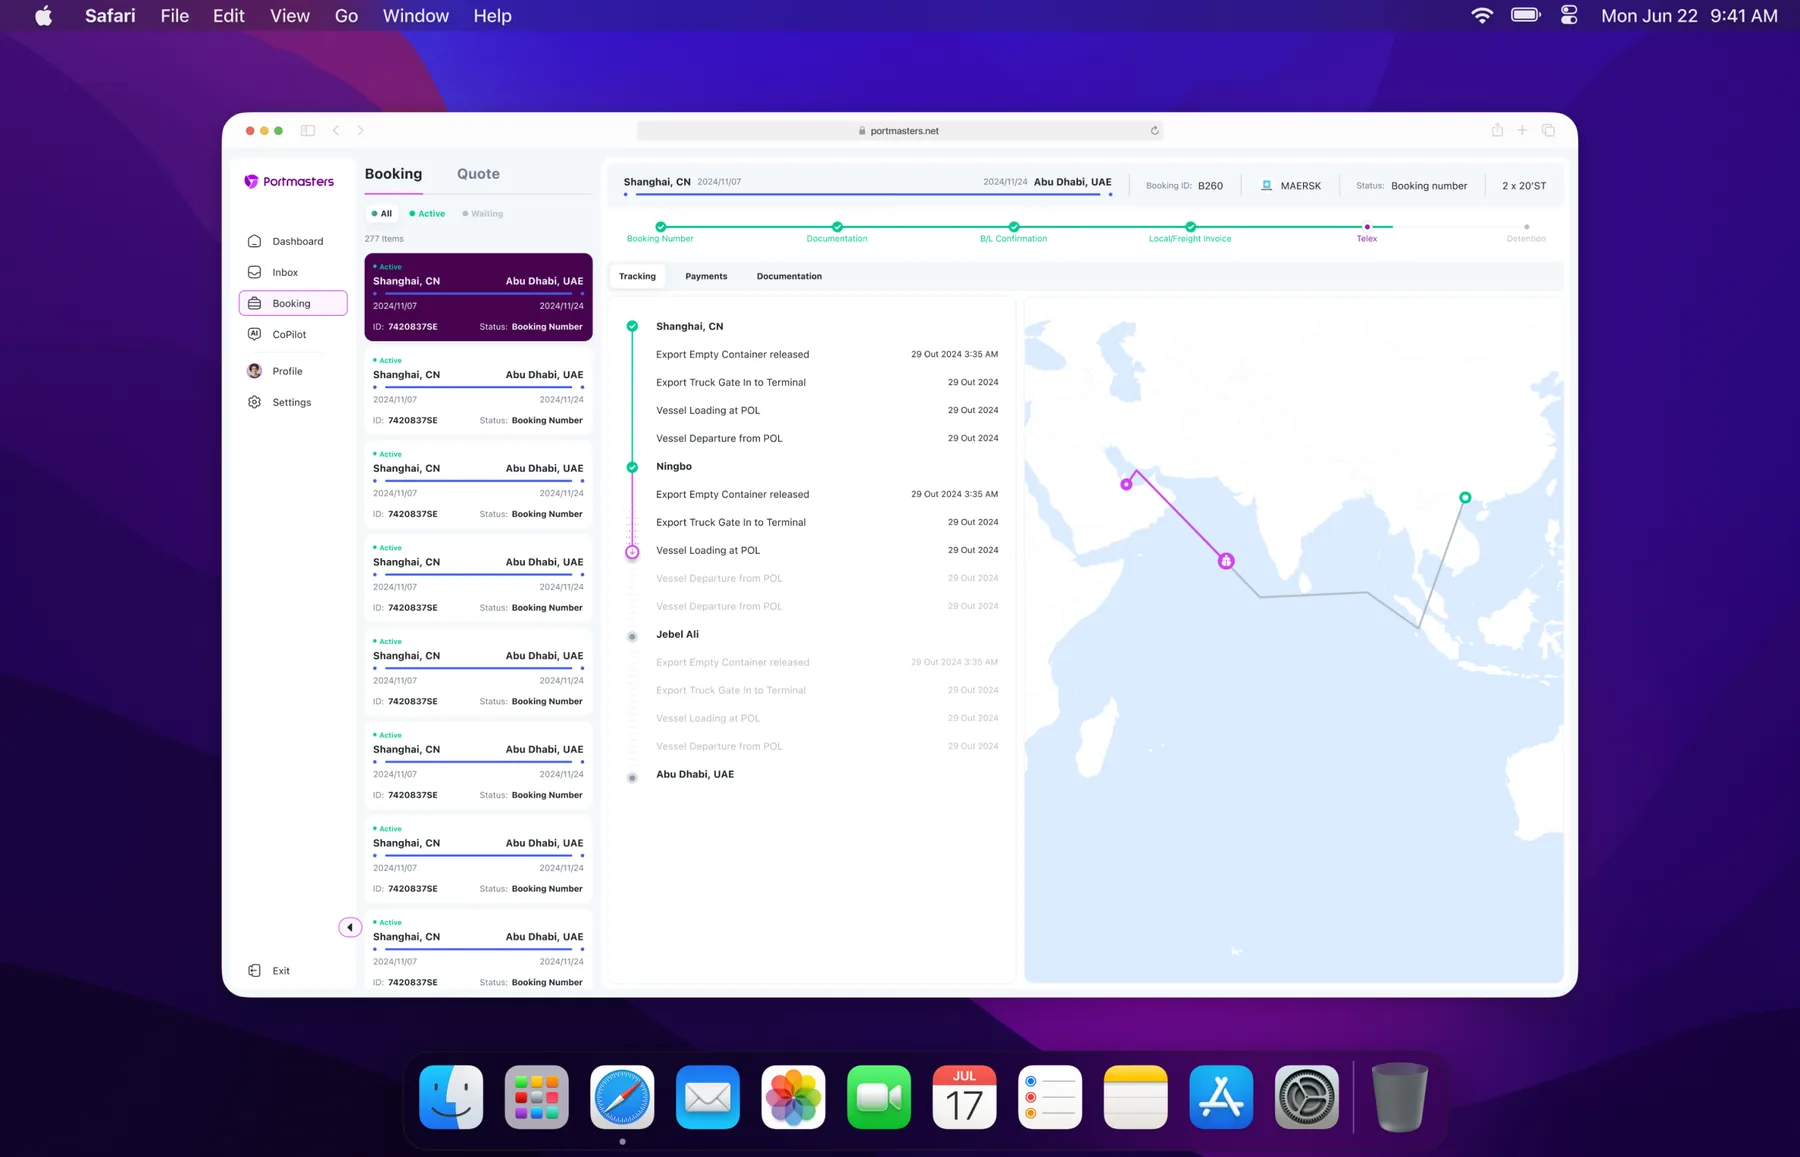Click the MAERSK carrier label
This screenshot has height=1157, width=1800.
point(1291,186)
